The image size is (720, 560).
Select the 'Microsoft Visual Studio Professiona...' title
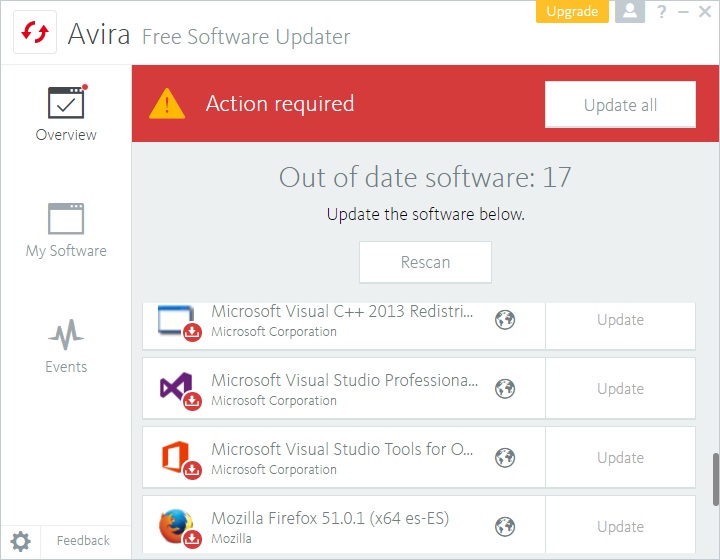[344, 380]
